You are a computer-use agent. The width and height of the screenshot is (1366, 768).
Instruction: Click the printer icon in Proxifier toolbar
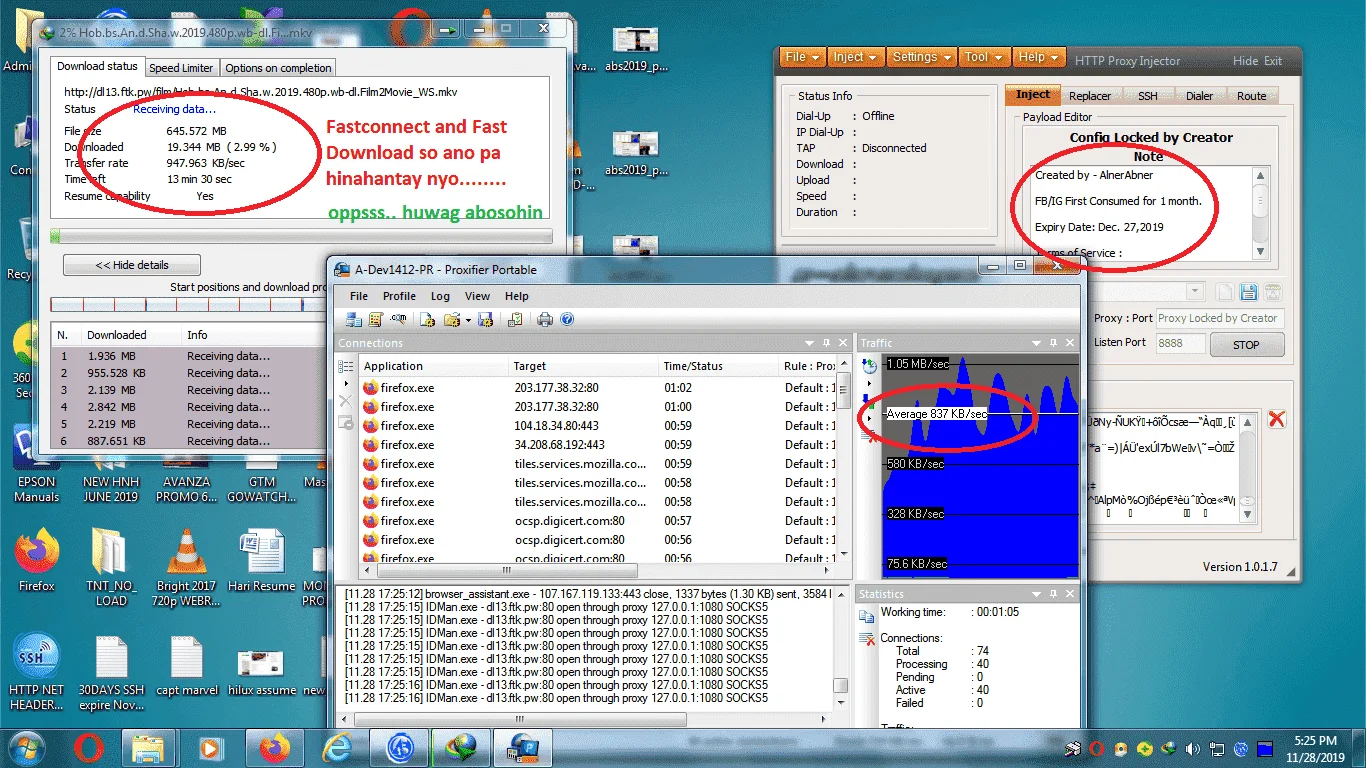point(545,320)
